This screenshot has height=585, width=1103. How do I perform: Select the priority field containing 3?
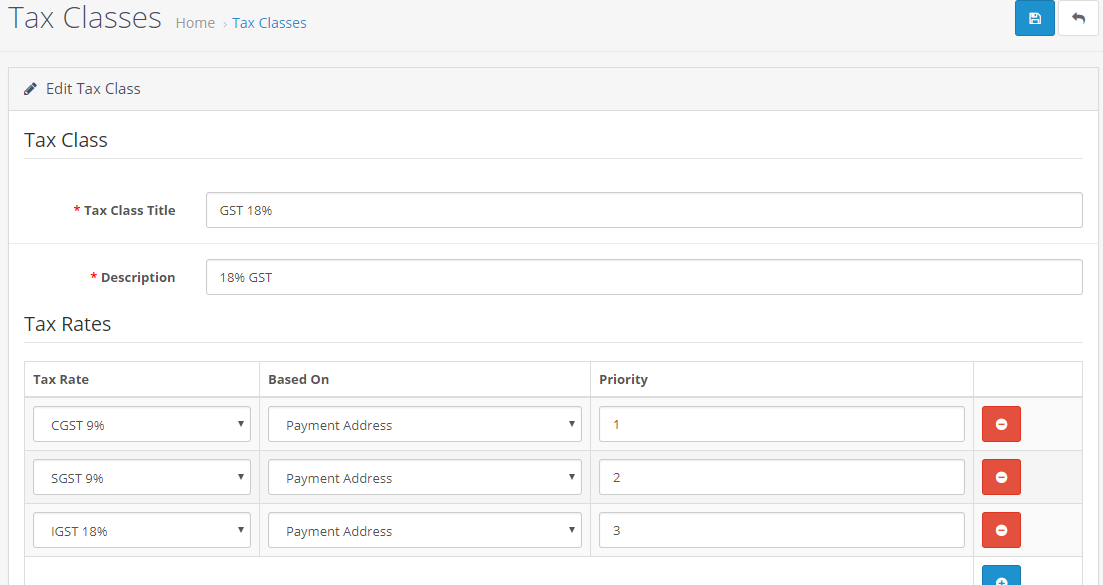pyautogui.click(x=782, y=530)
